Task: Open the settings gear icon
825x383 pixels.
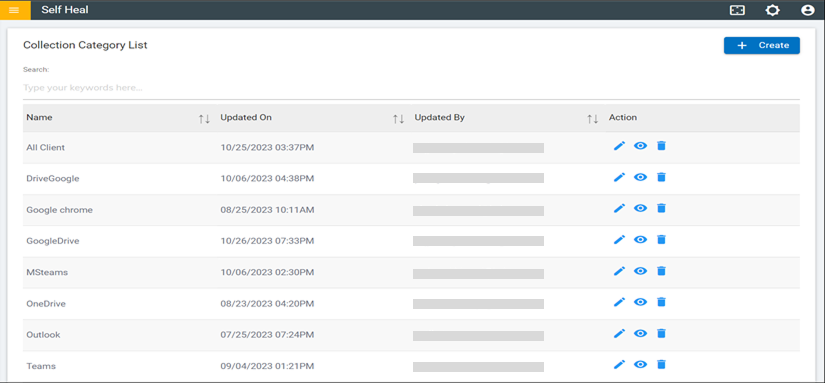Action: point(772,10)
